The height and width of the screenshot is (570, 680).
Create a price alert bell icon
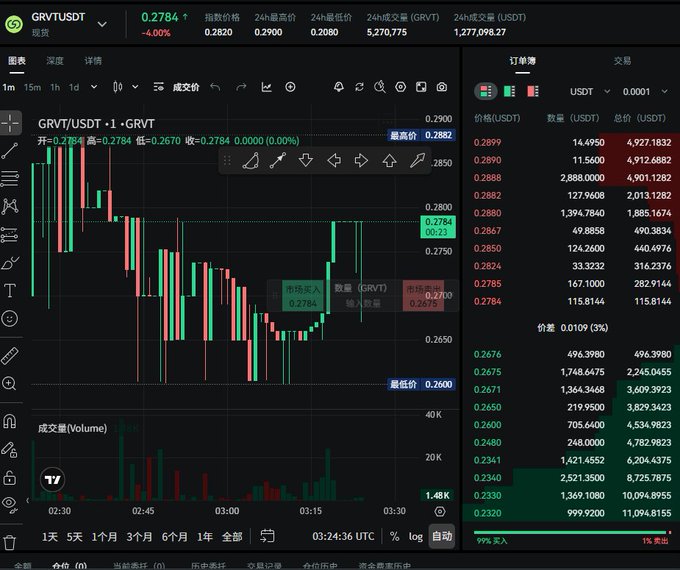click(339, 87)
